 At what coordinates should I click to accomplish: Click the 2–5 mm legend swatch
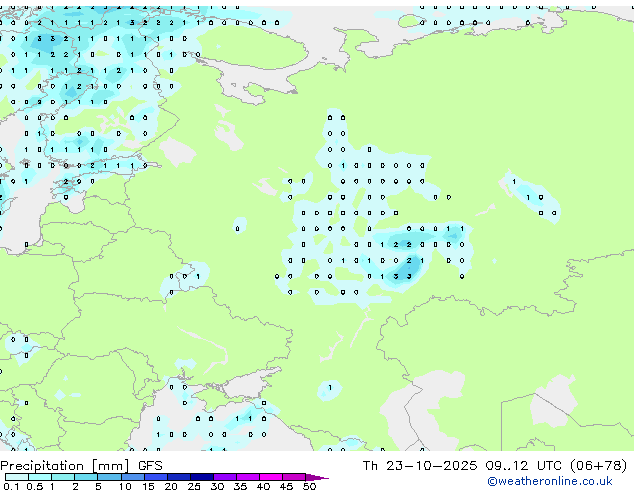86,477
